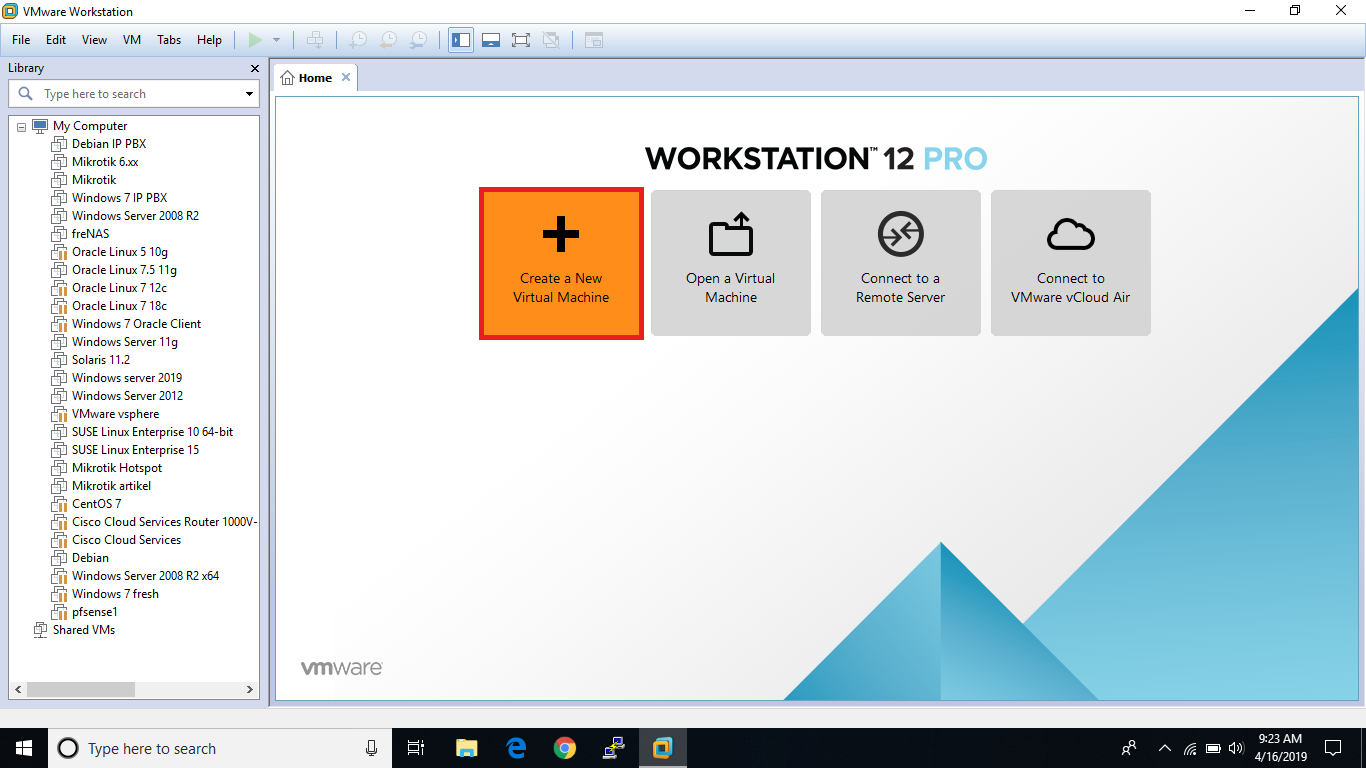Click Create a New Virtual Machine
Image resolution: width=1366 pixels, height=768 pixels.
click(560, 263)
